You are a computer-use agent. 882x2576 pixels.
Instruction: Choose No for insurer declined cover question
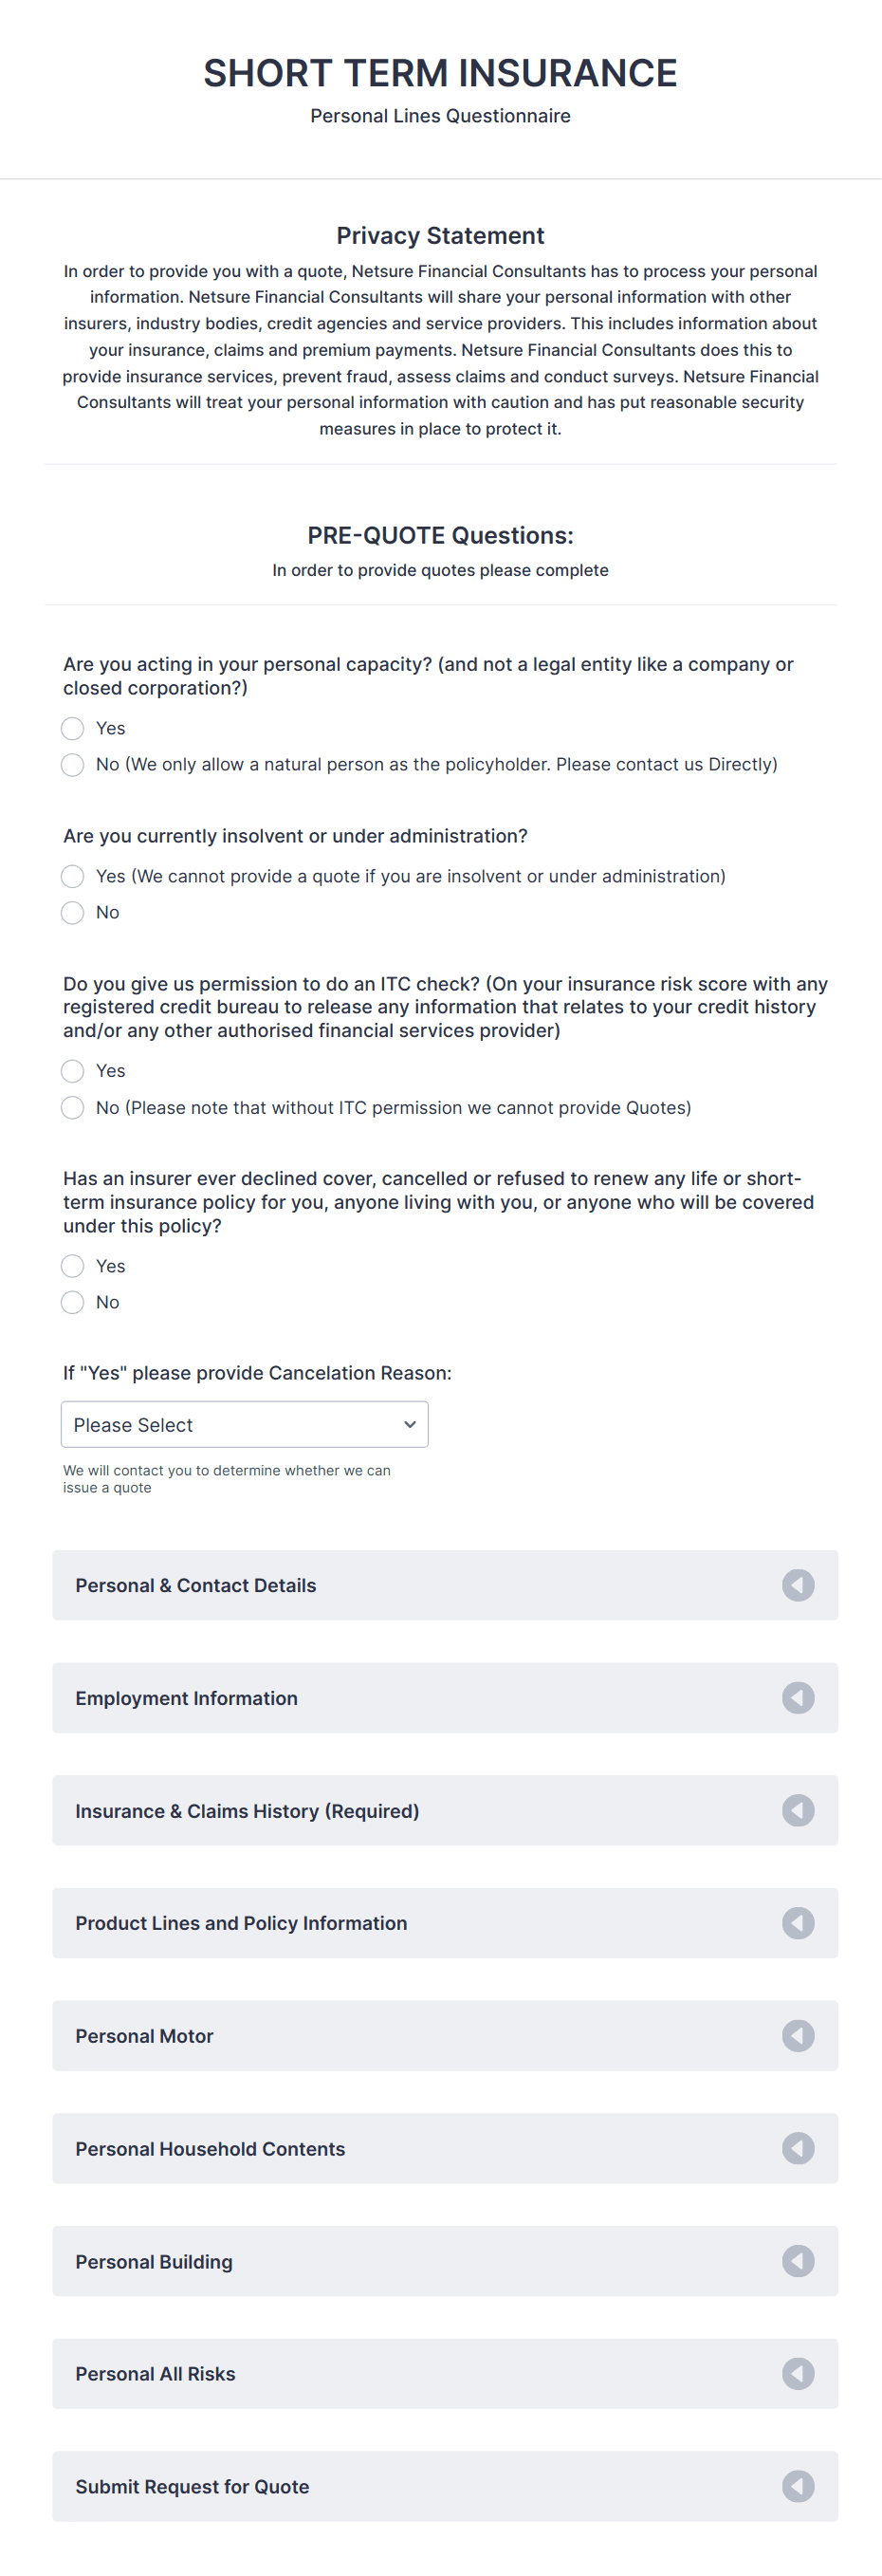(x=73, y=1302)
